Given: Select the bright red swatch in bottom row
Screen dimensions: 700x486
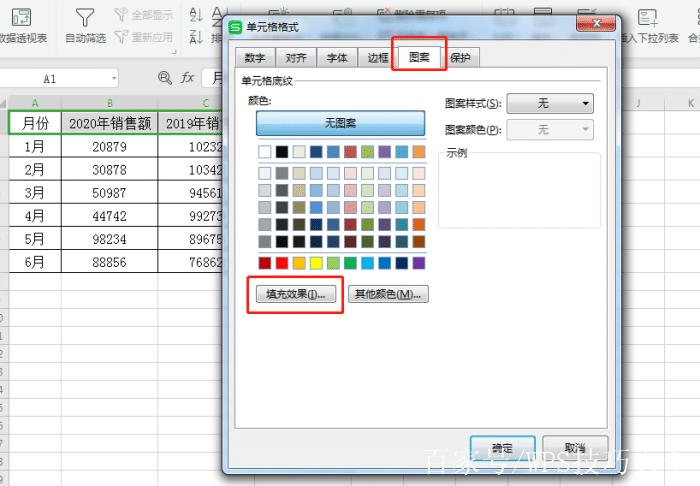Looking at the screenshot, I should pos(282,263).
